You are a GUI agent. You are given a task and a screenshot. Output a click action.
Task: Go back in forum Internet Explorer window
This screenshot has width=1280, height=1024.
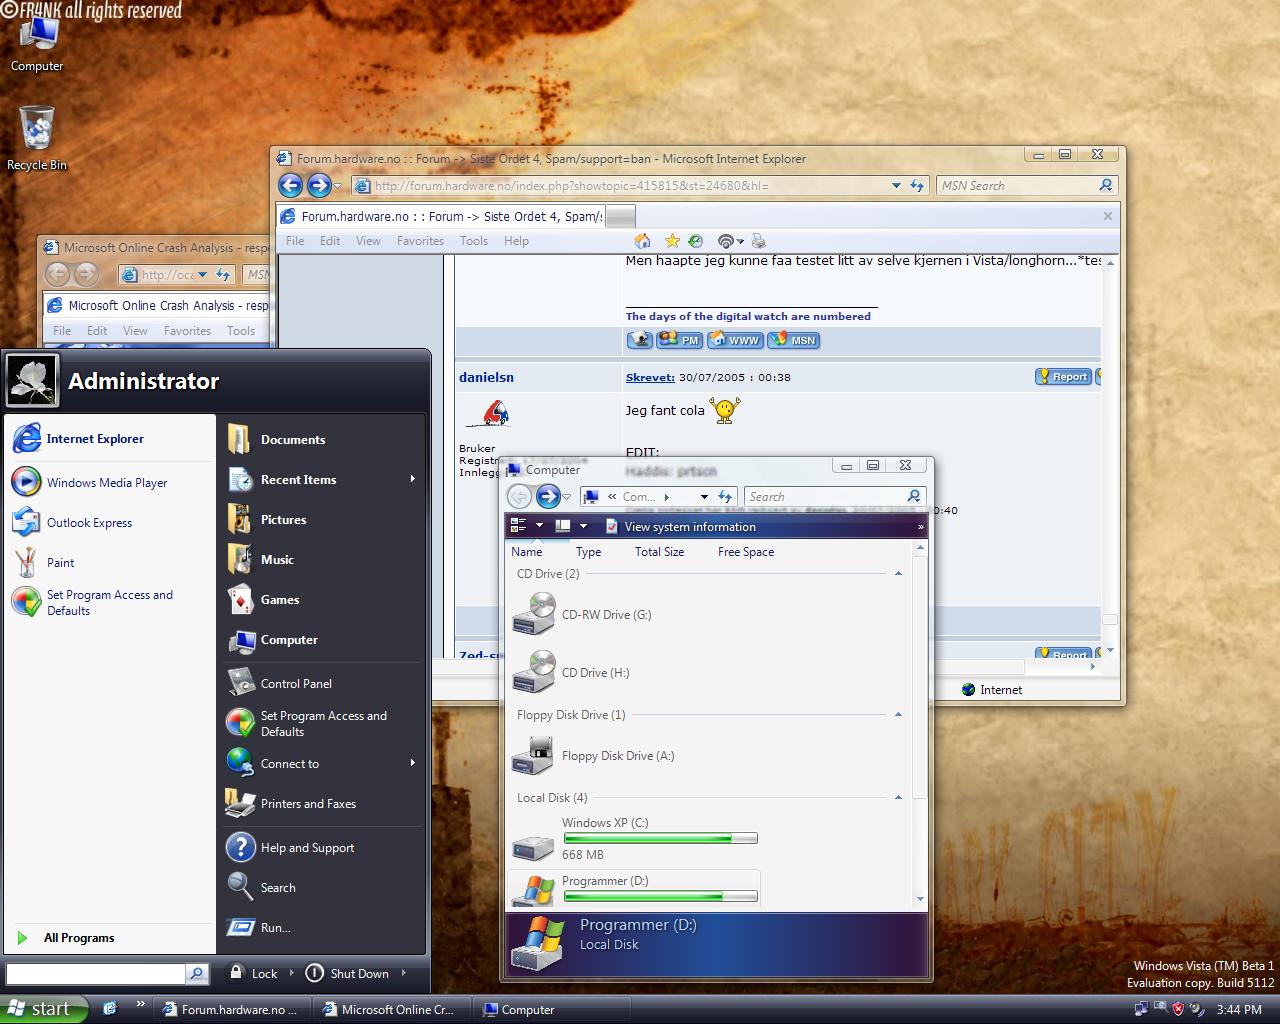290,185
